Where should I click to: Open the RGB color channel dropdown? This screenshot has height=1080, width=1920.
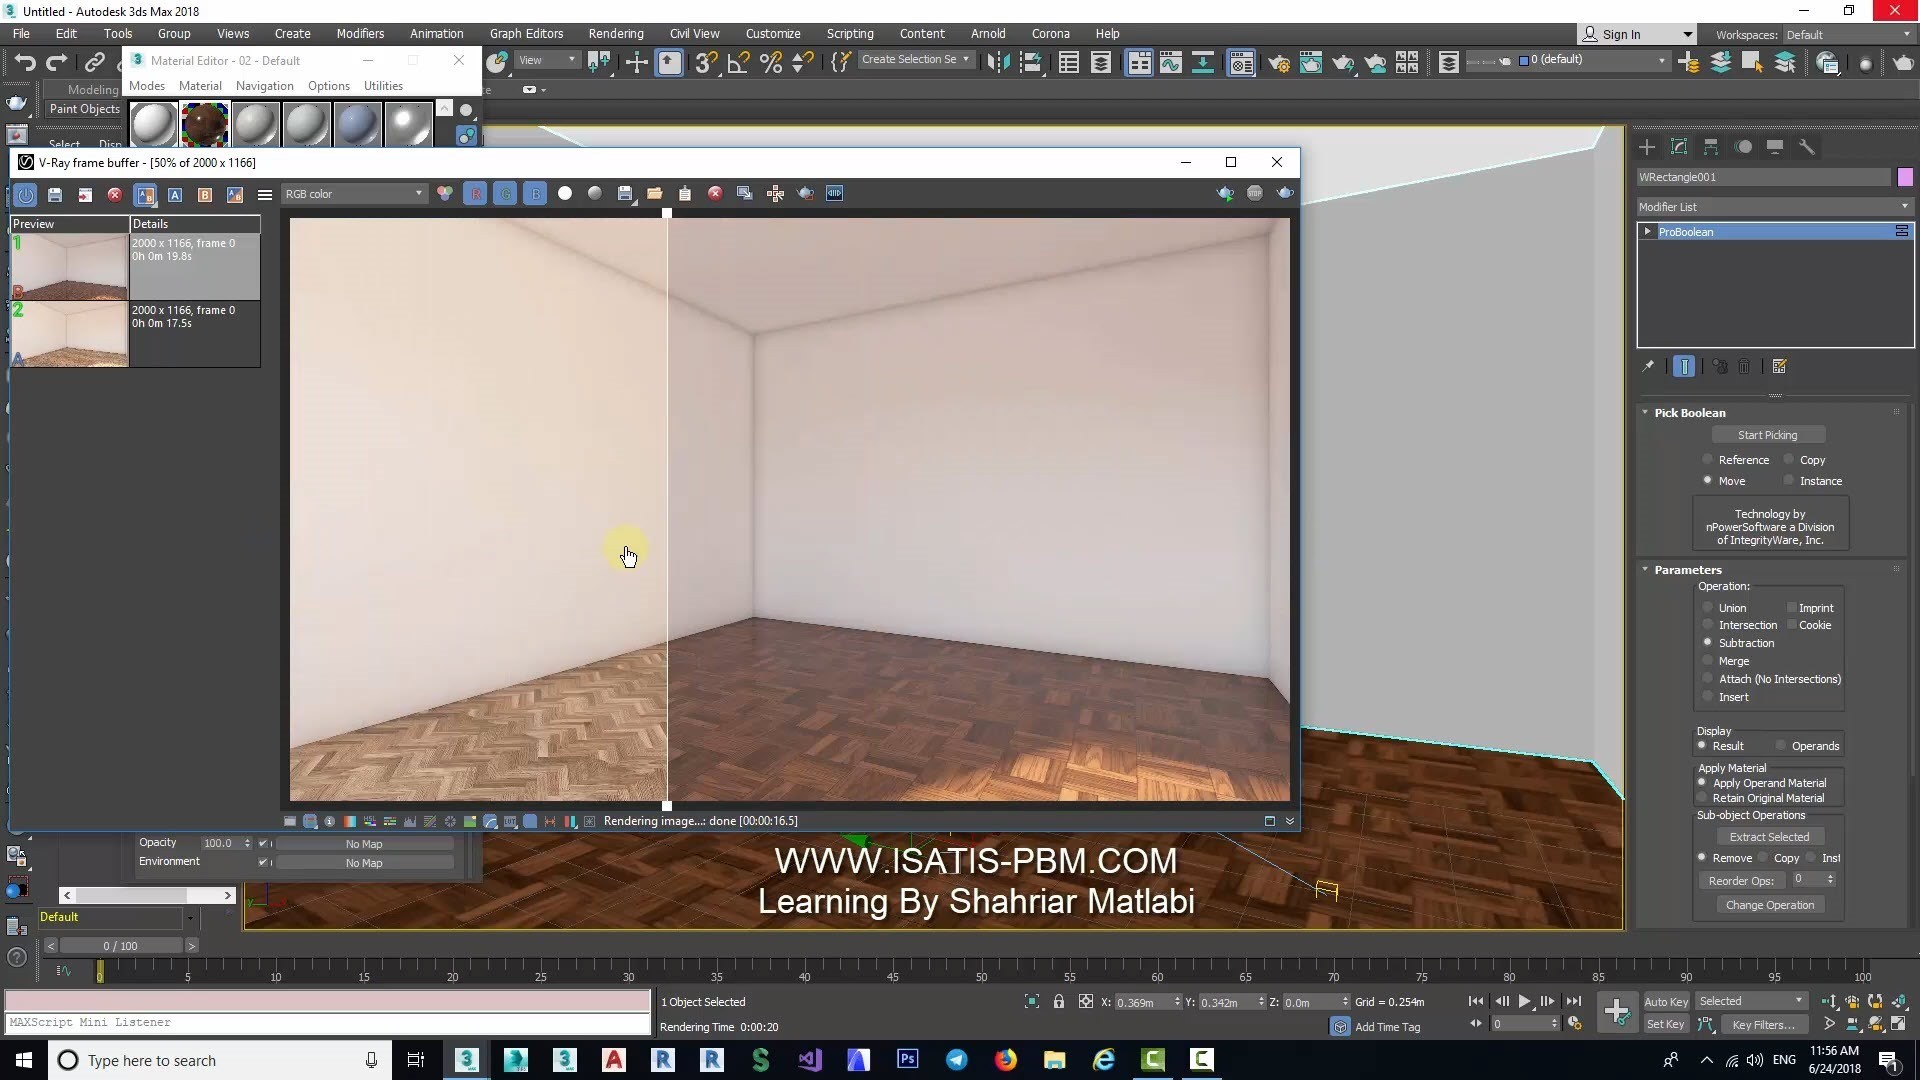tap(355, 194)
